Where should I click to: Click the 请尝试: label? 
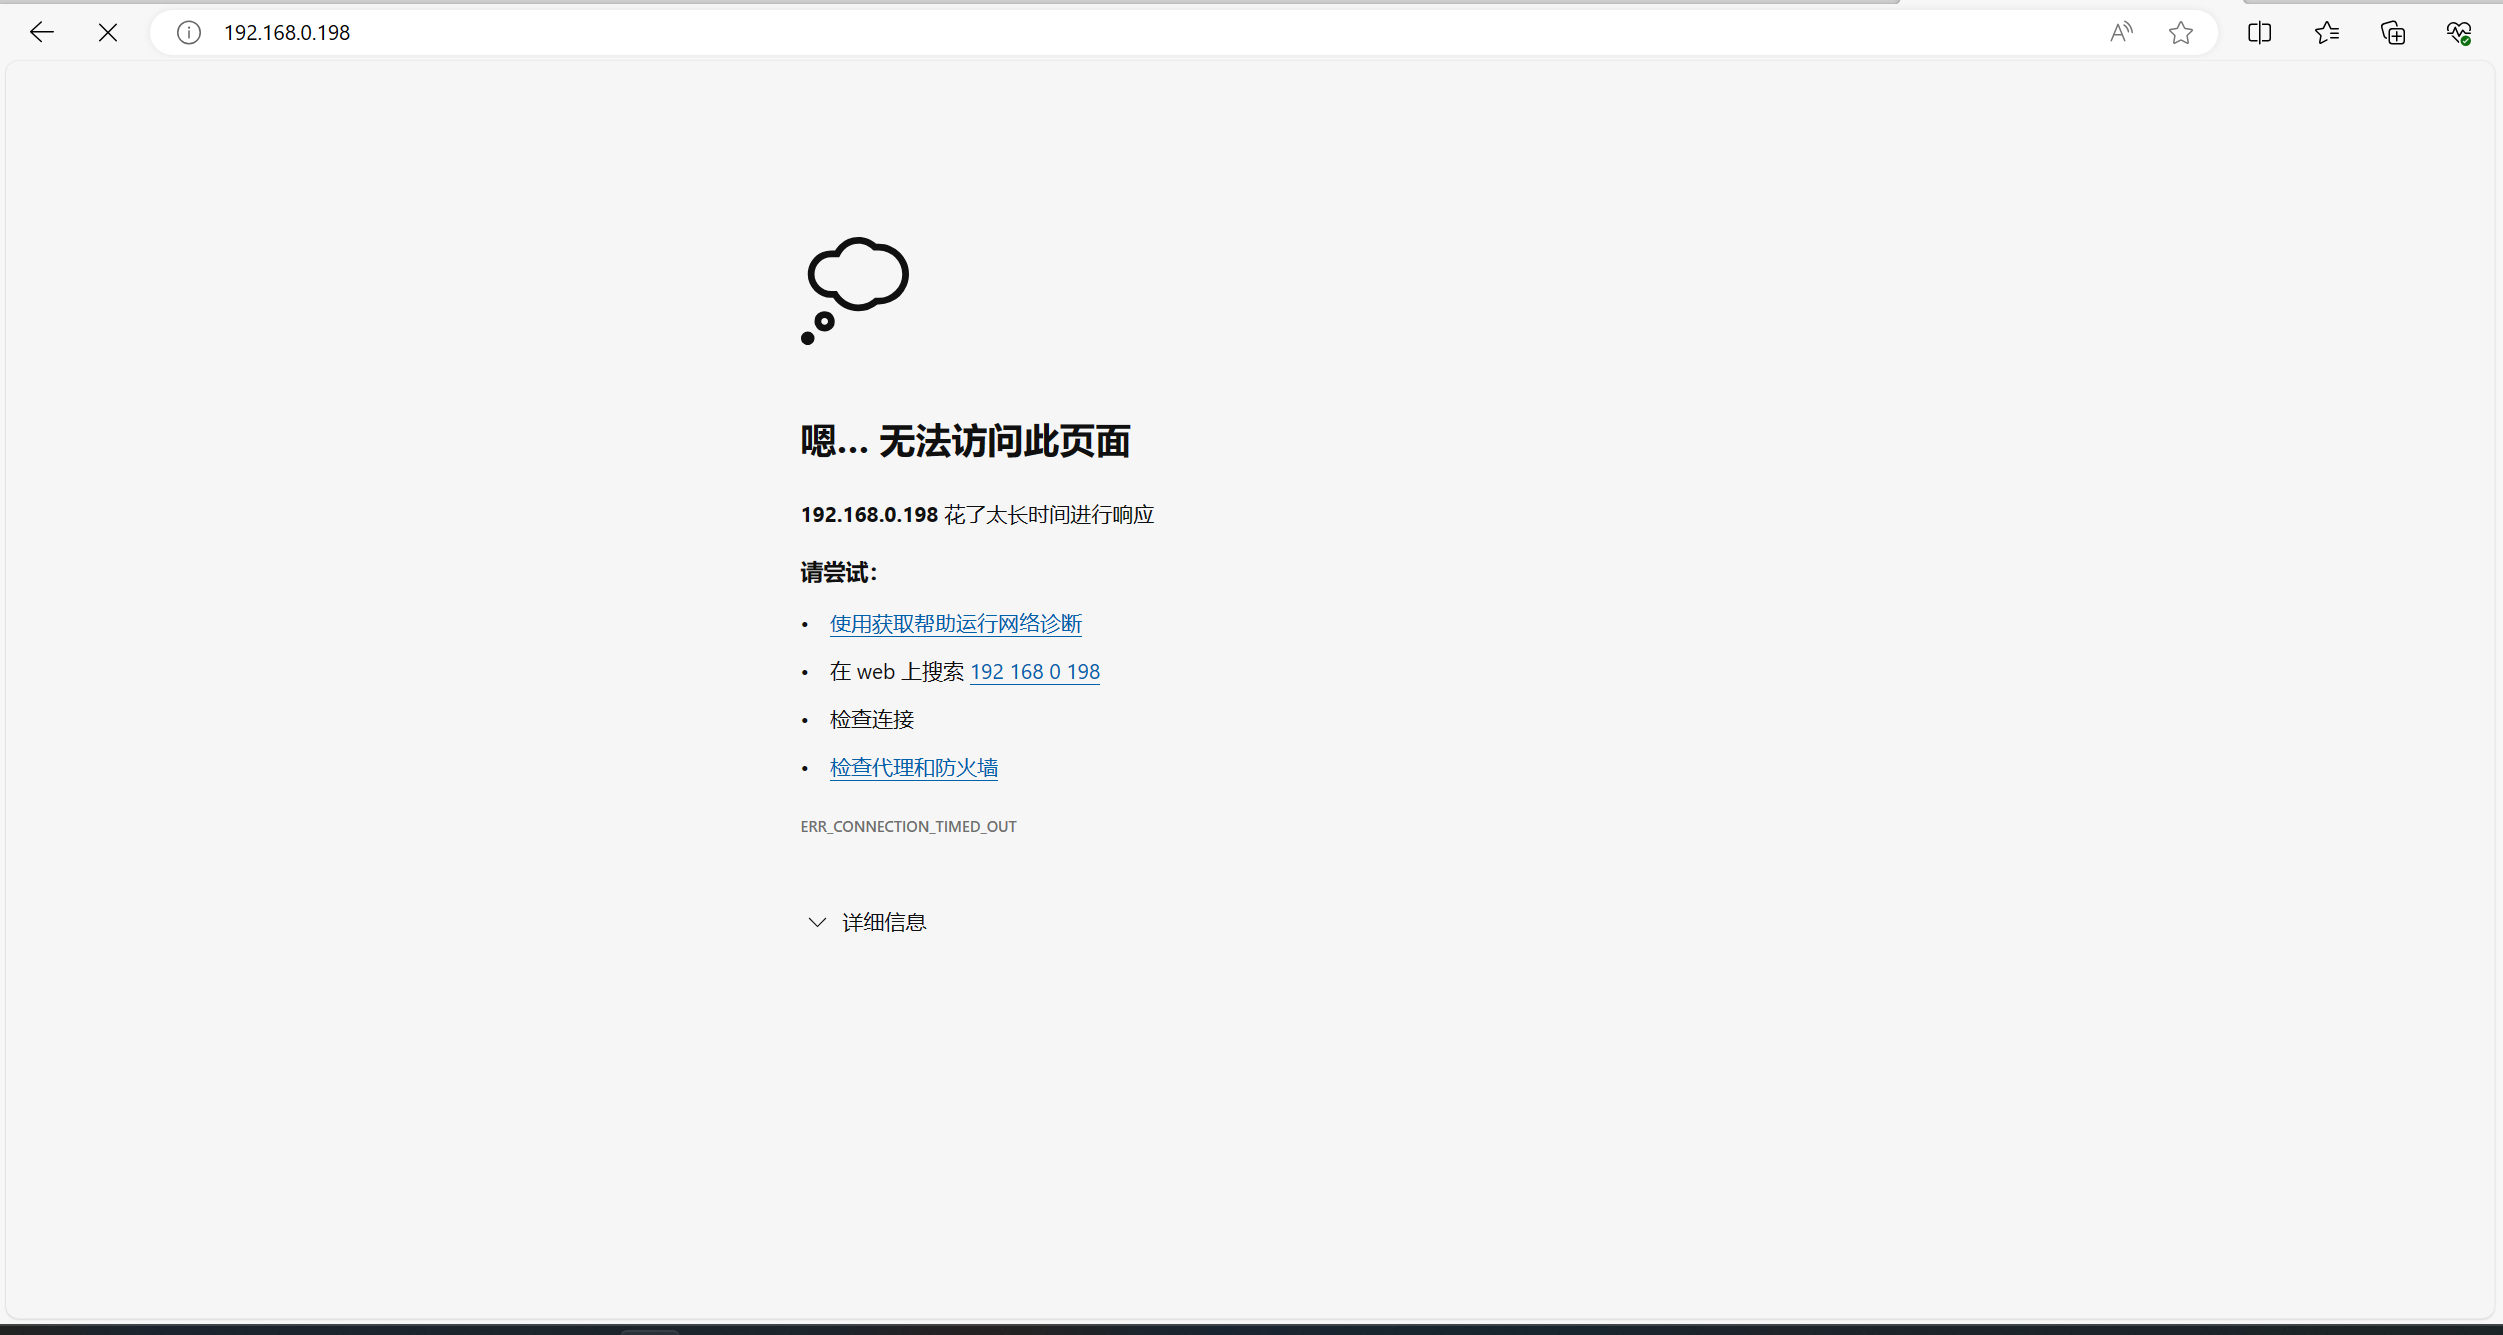pos(839,572)
